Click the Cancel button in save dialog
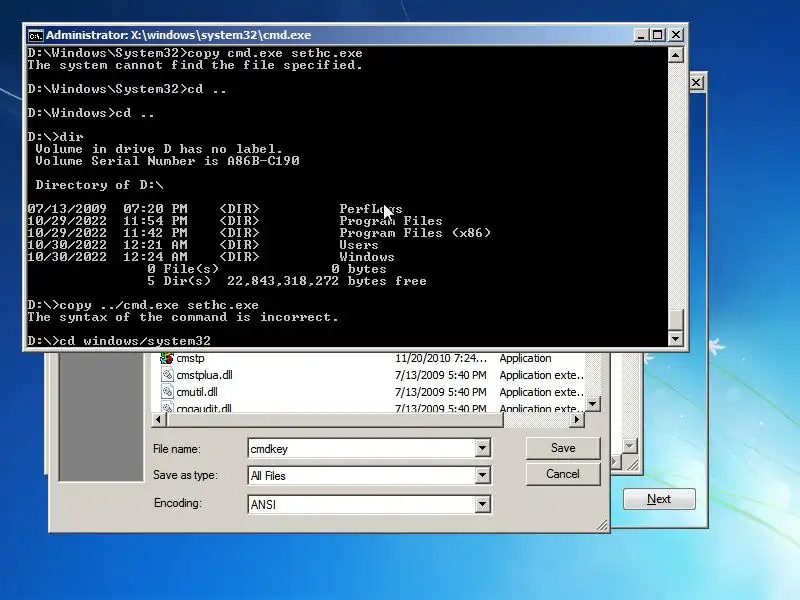 click(x=563, y=474)
